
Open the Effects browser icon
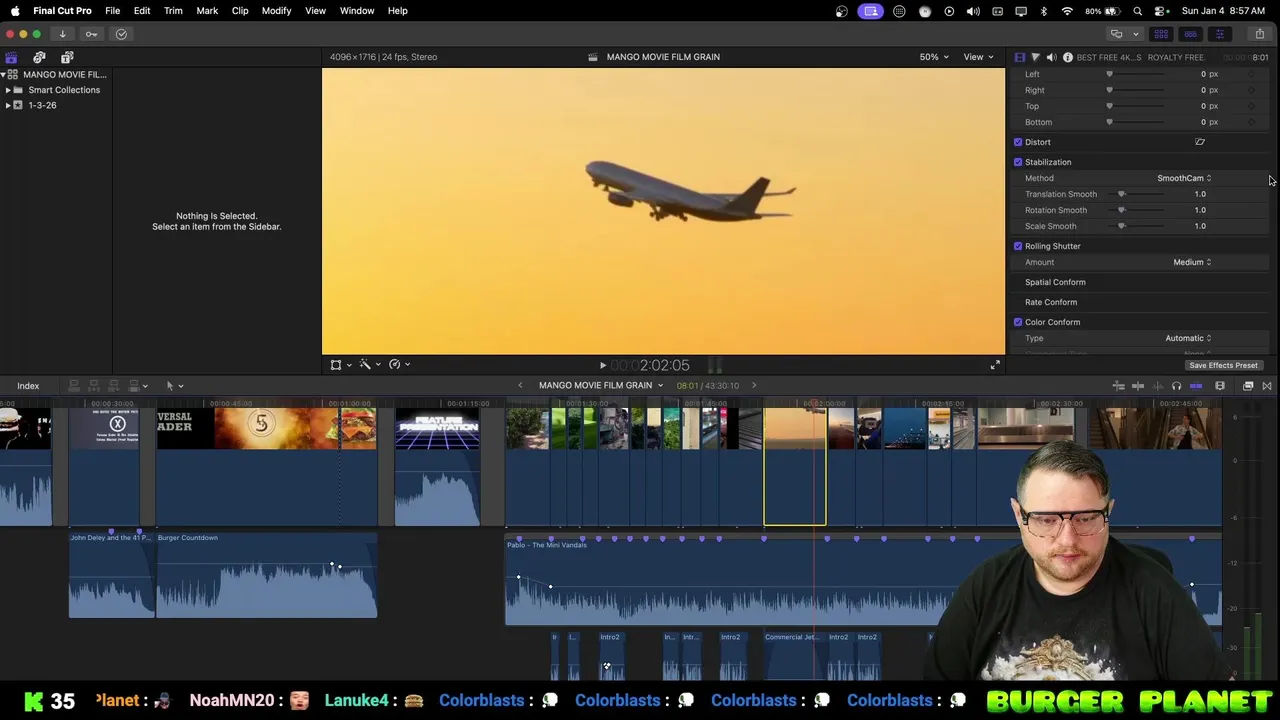1248,386
